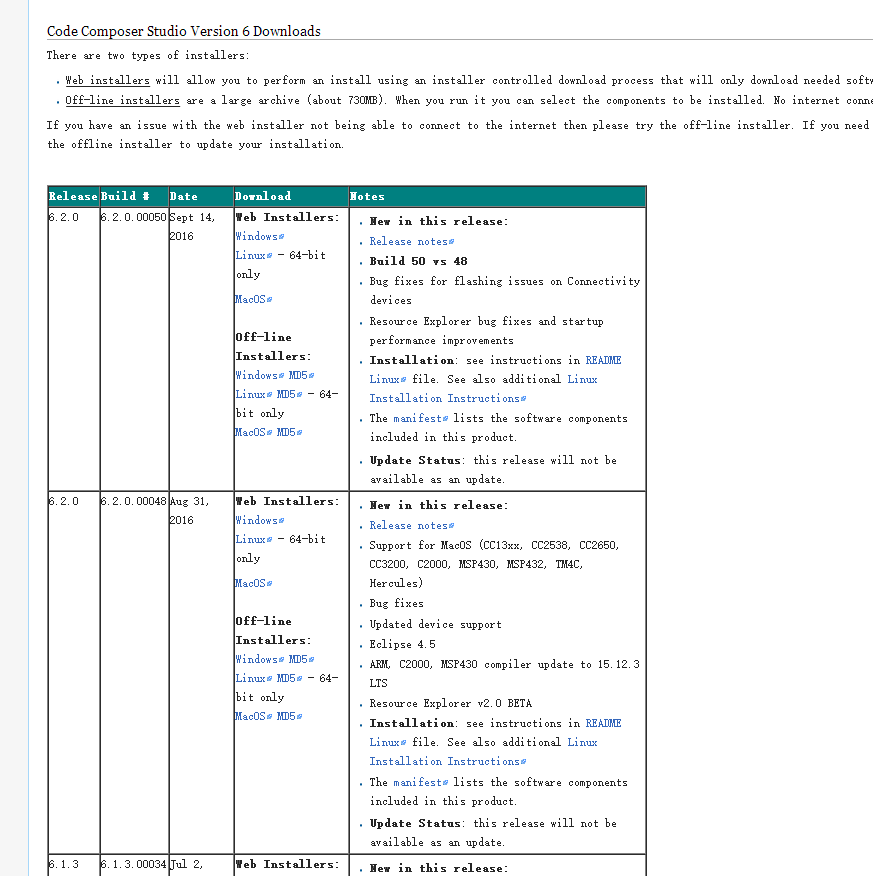Click the 'There are two types of installers:' sentence
The width and height of the screenshot is (873, 876).
(148, 55)
